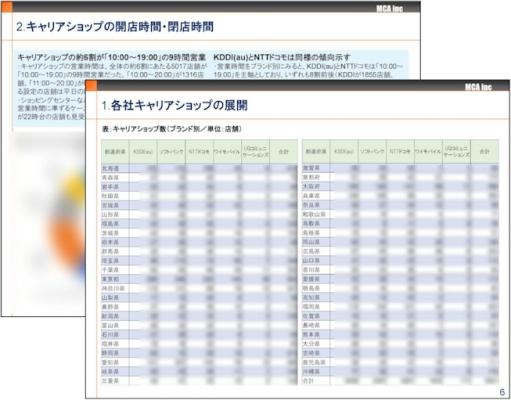Image resolution: width=511 pixels, height=400 pixels.
Task: Select the 東京都 row label
Action: (x=110, y=279)
